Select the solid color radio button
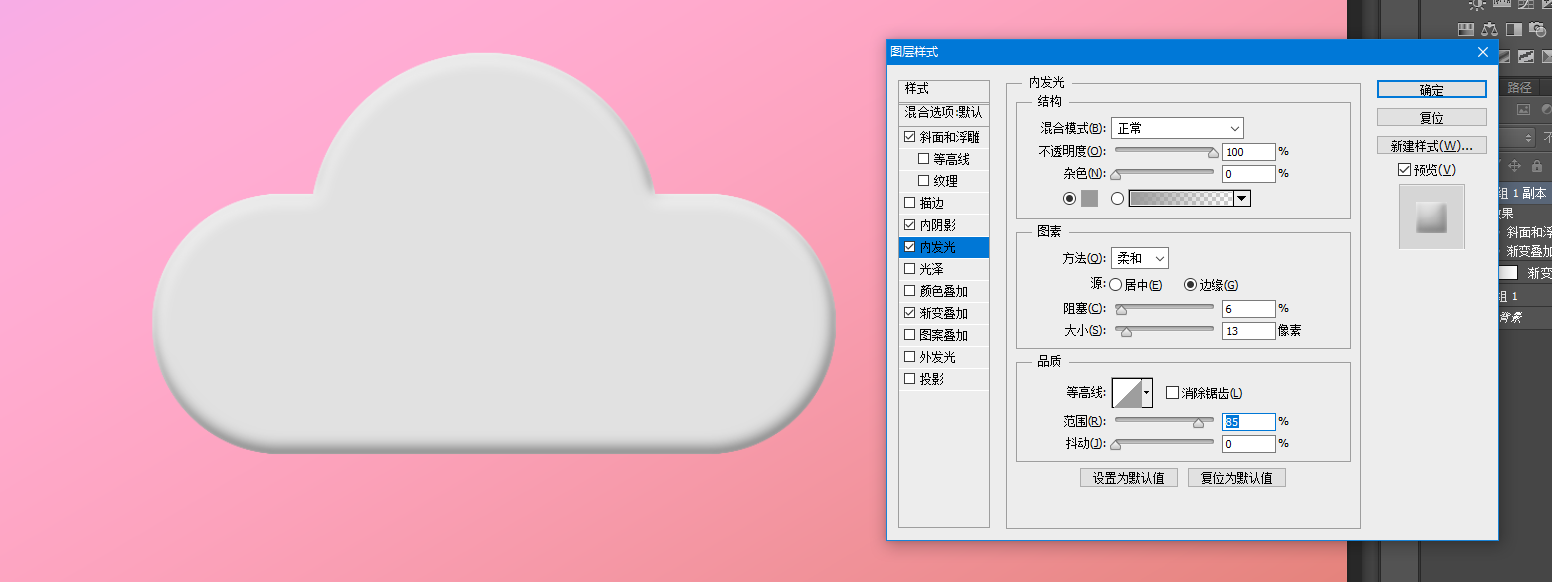1552x582 pixels. coord(1069,198)
